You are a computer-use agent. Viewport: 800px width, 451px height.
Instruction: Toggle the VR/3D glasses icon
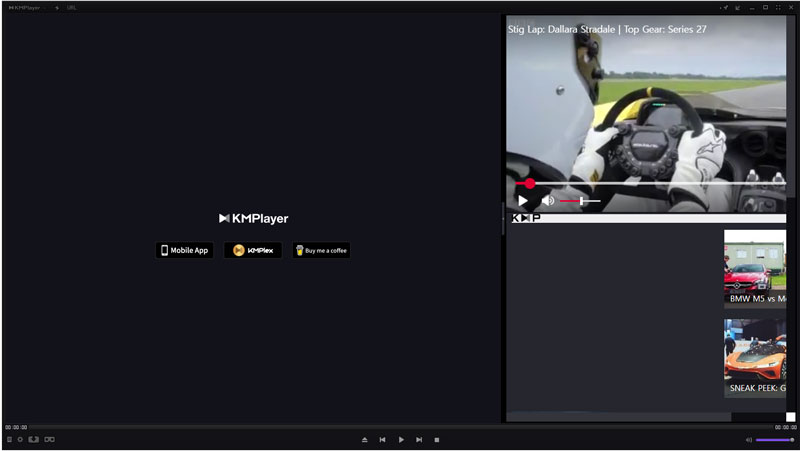pos(49,439)
